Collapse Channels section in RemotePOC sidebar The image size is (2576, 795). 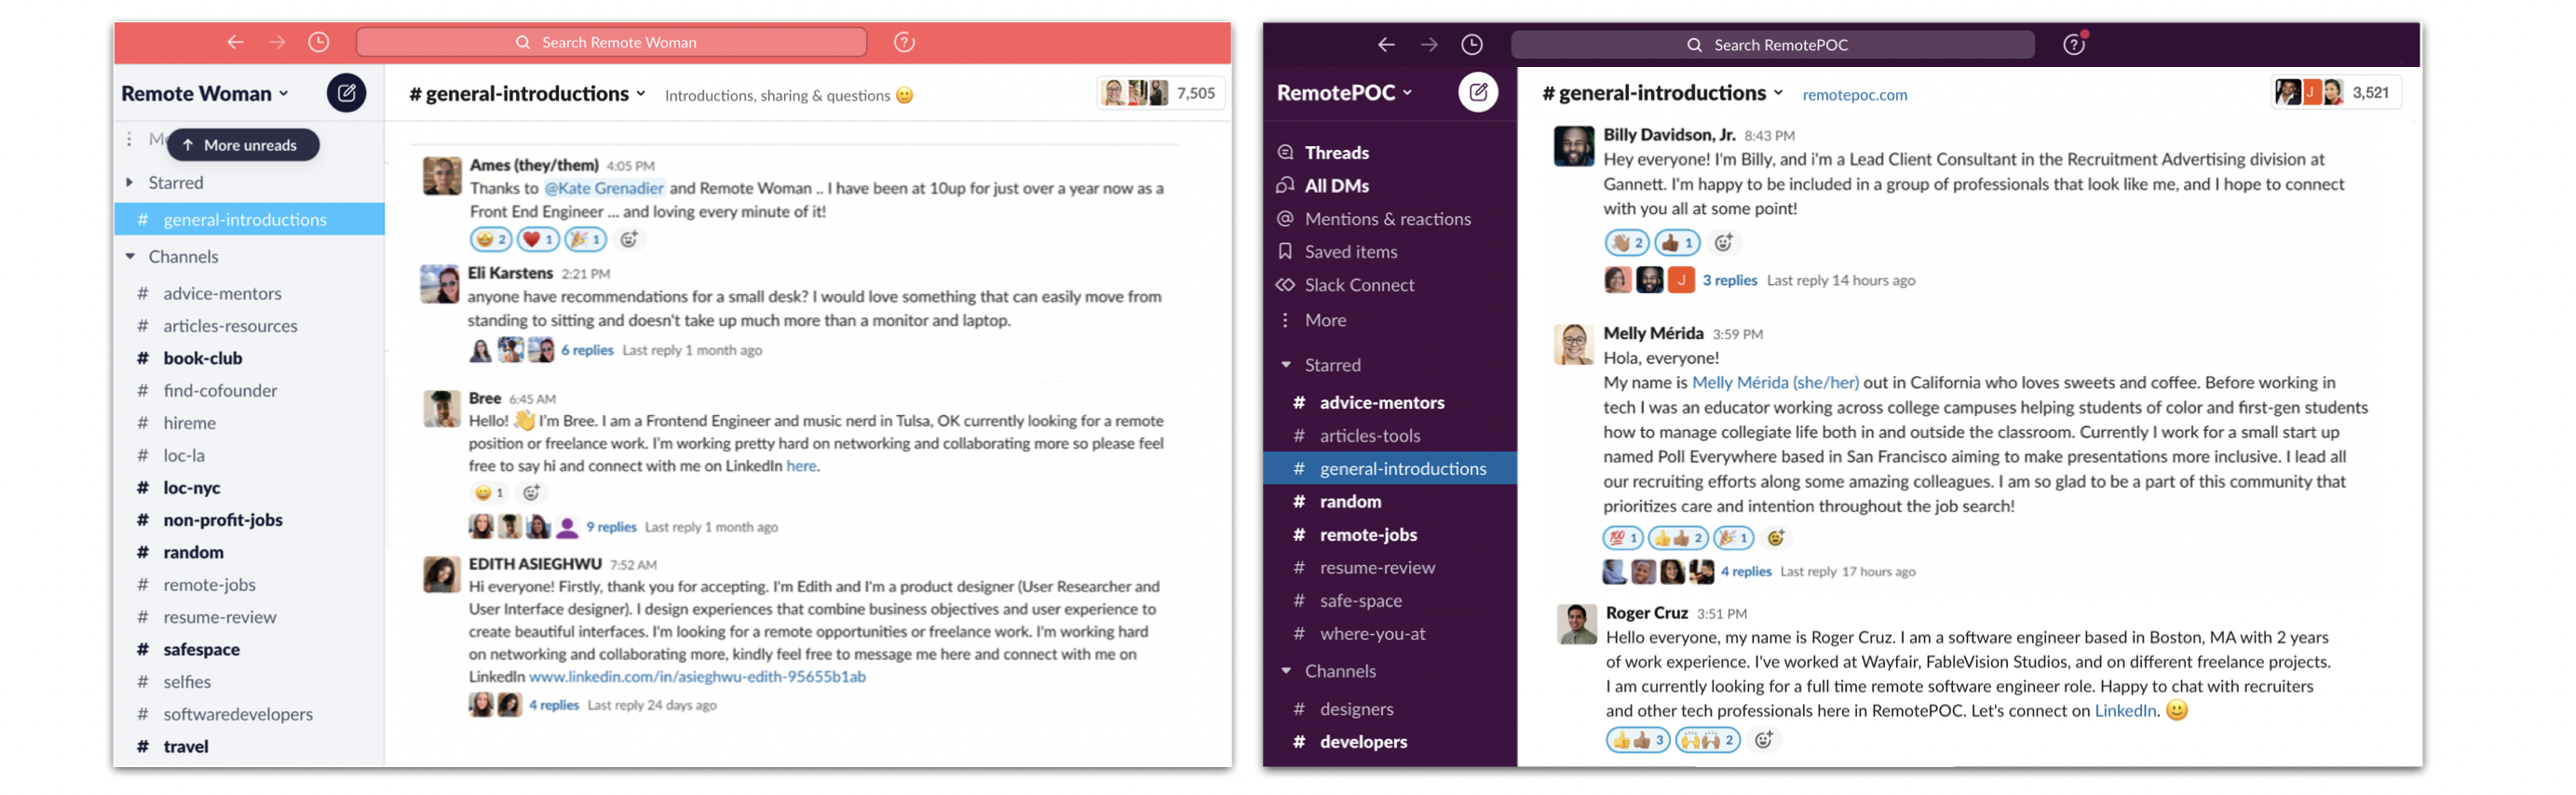[x=1286, y=671]
